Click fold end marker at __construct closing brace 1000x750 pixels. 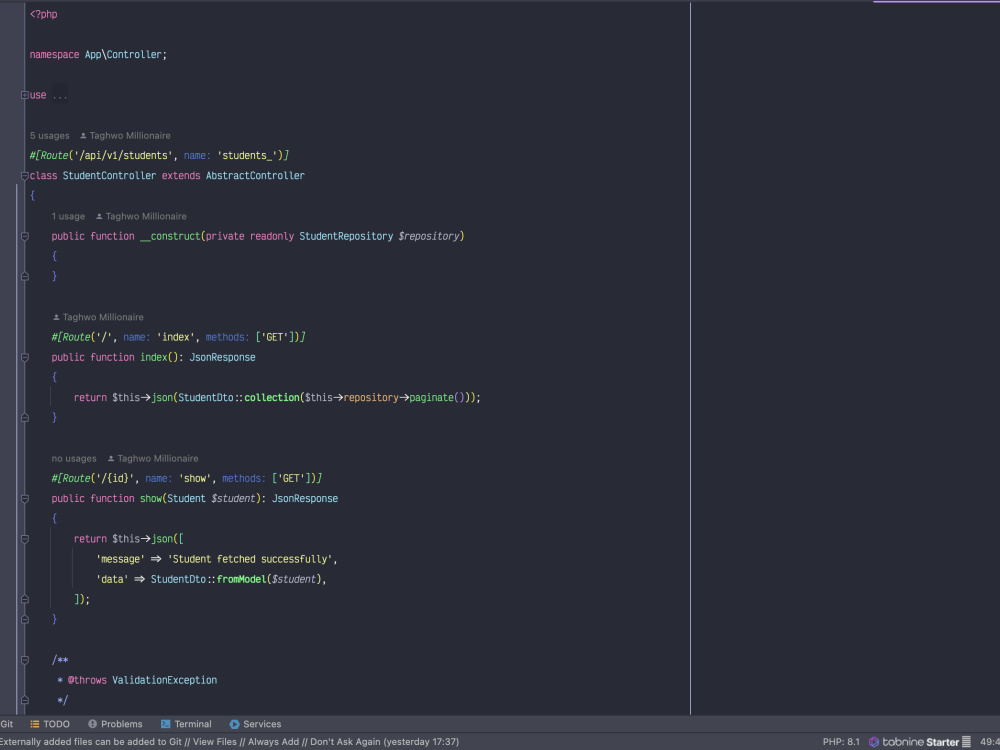click(x=24, y=276)
